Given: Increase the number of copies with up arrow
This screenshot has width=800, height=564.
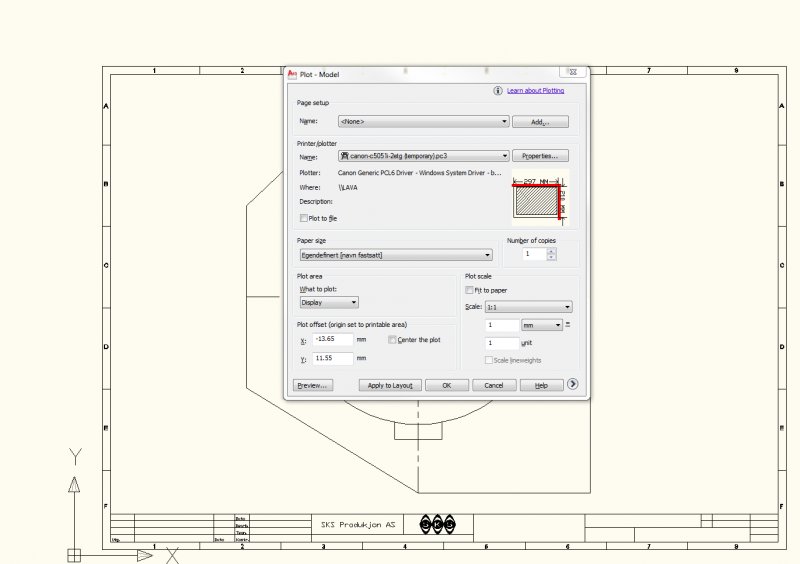Looking at the screenshot, I should click(551, 251).
